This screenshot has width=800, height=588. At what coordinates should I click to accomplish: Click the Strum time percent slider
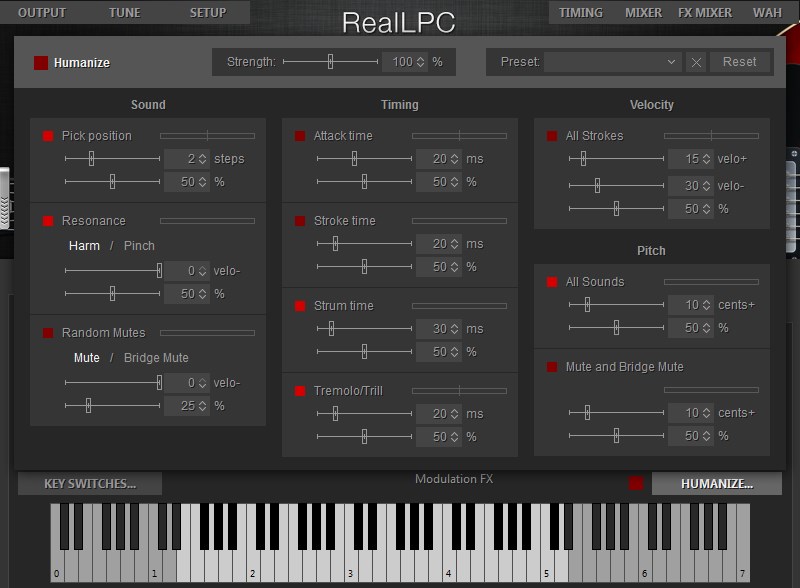(x=364, y=351)
